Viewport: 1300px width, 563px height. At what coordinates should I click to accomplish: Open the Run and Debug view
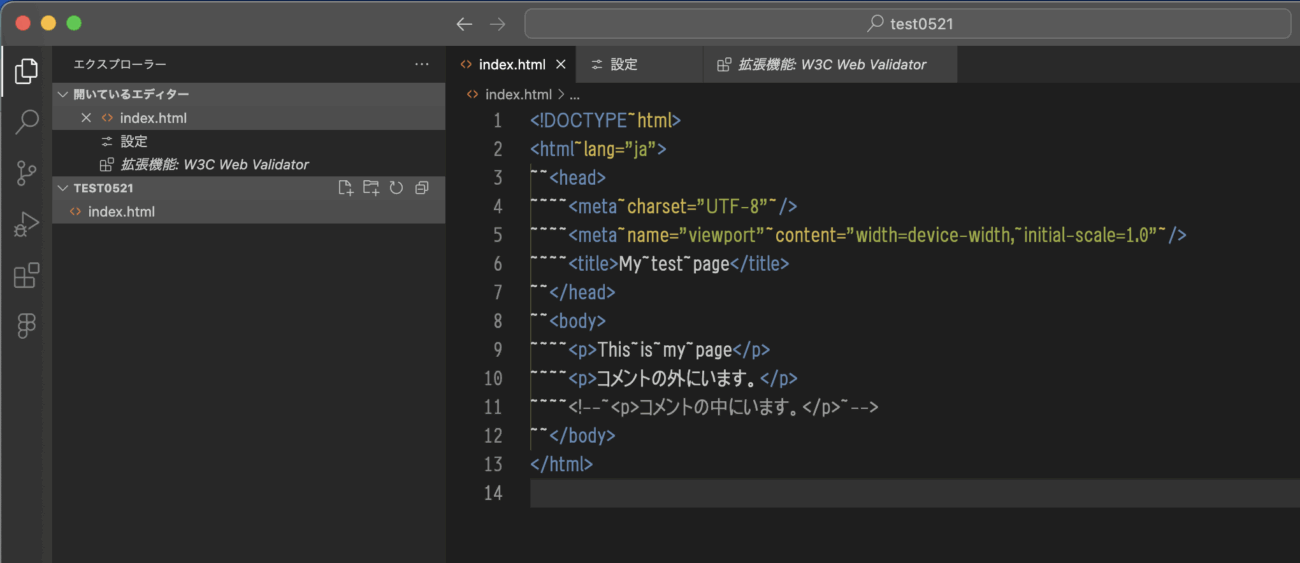(26, 225)
